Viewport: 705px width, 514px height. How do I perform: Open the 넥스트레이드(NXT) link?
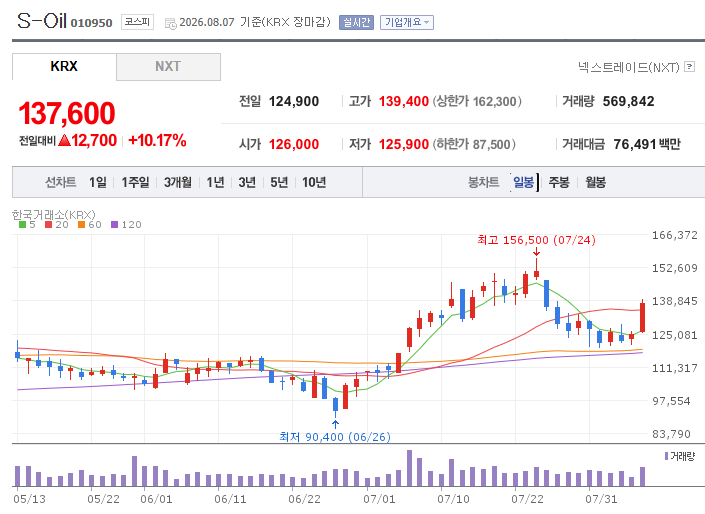[628, 67]
